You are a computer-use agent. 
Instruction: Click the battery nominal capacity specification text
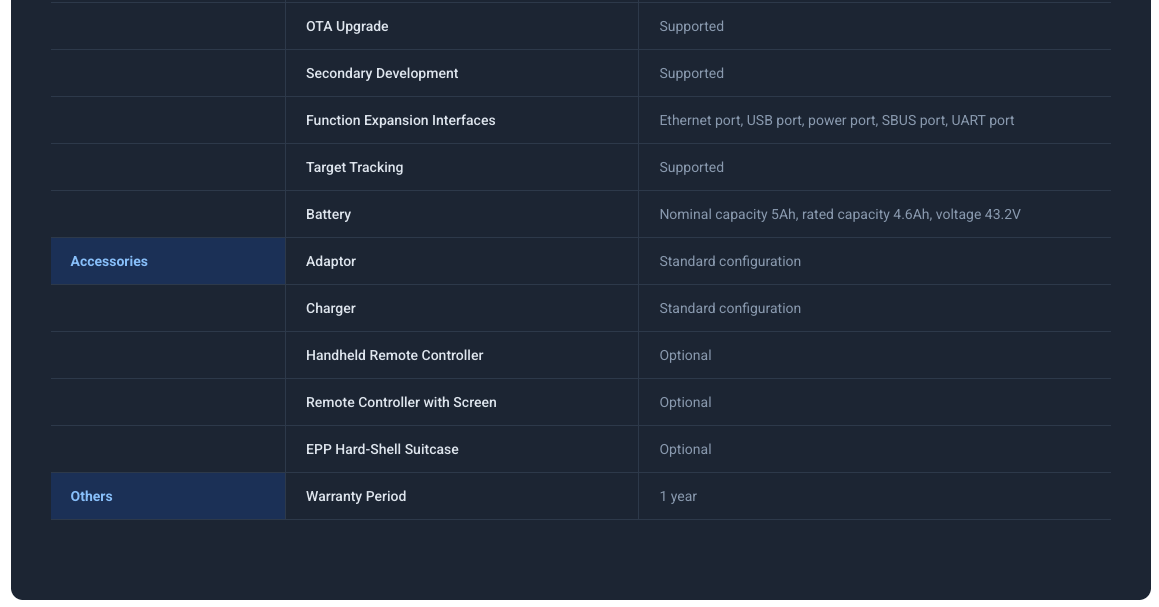click(x=839, y=214)
